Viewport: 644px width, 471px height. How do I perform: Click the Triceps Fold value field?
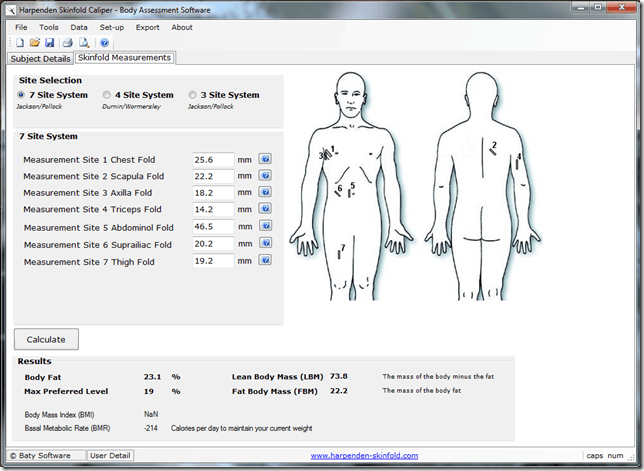click(212, 210)
